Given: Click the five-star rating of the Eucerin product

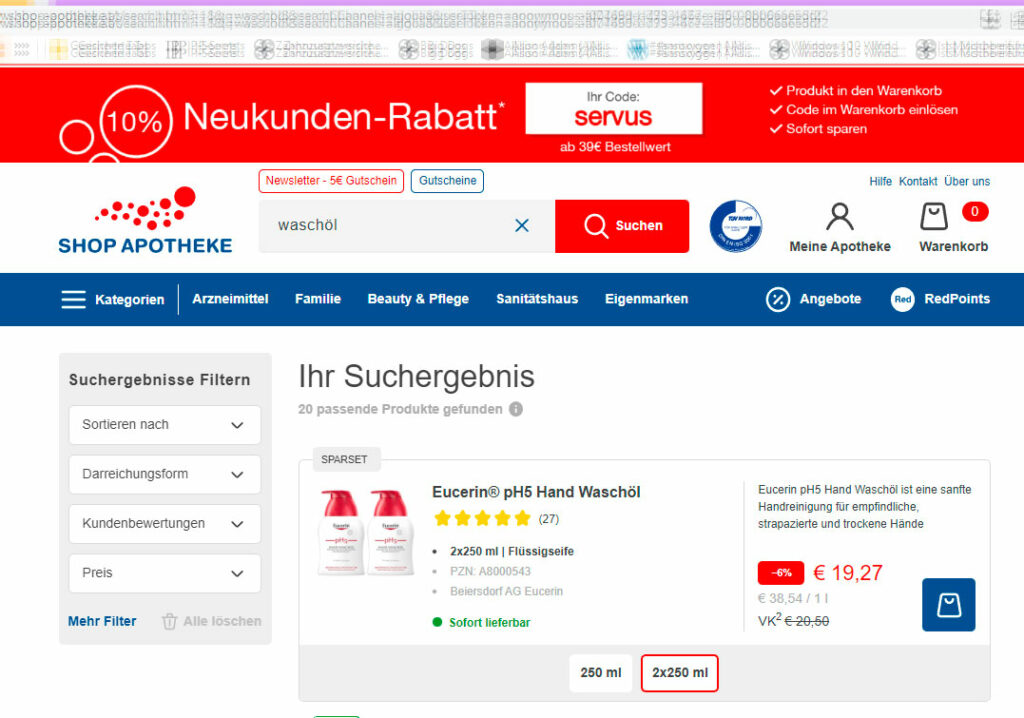Looking at the screenshot, I should click(x=482, y=519).
